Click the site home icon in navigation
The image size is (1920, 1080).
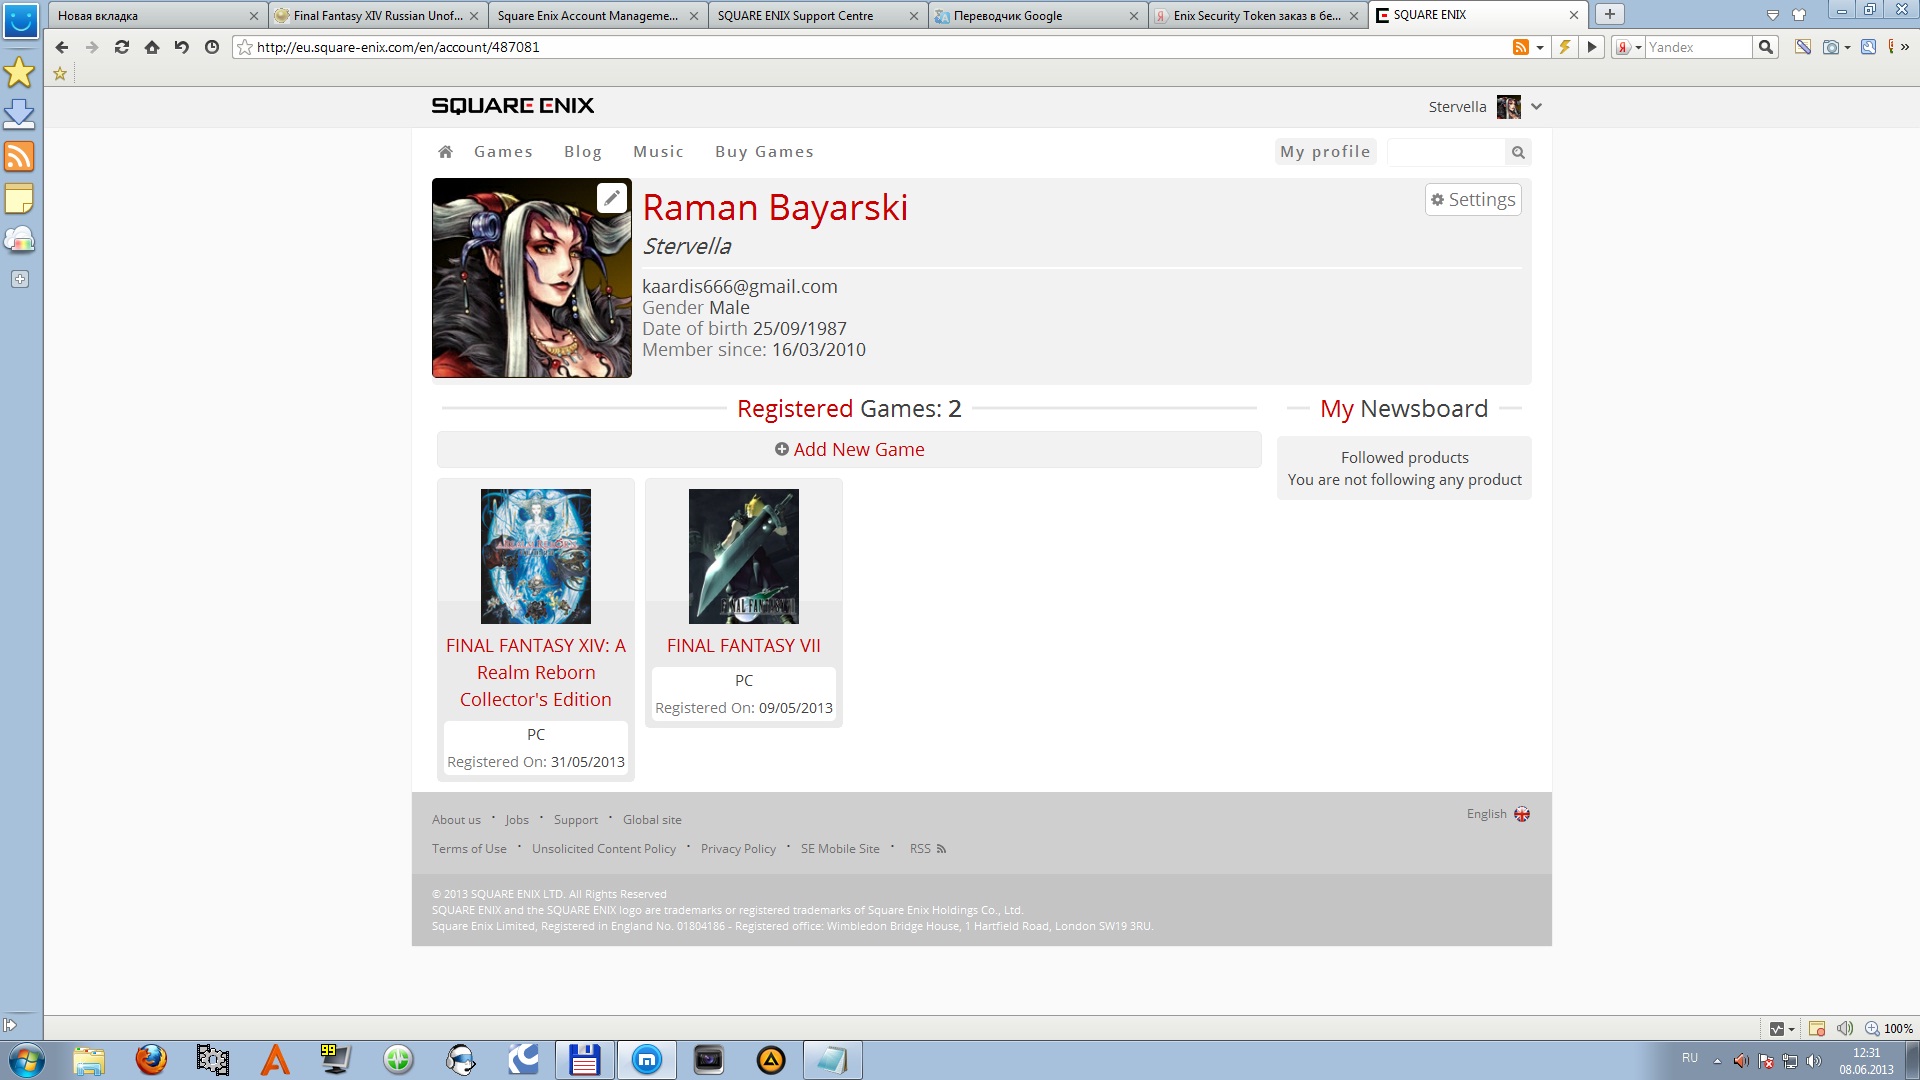pos(446,152)
